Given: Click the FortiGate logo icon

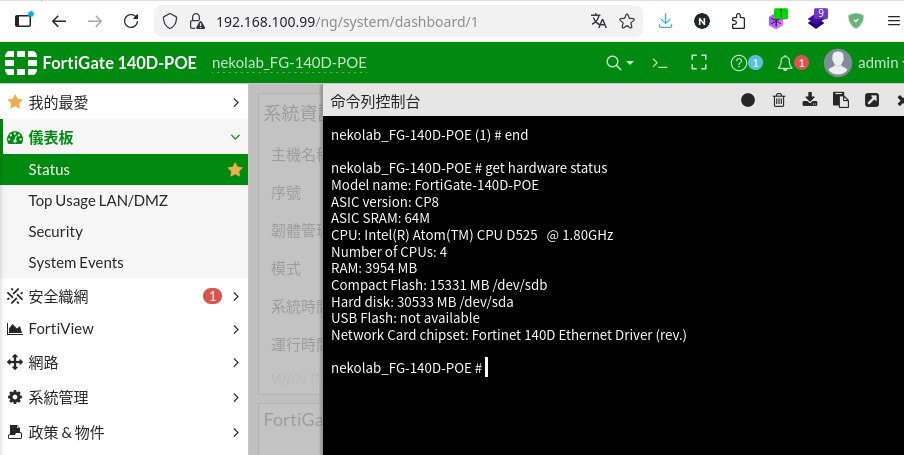Looking at the screenshot, I should [x=21, y=63].
